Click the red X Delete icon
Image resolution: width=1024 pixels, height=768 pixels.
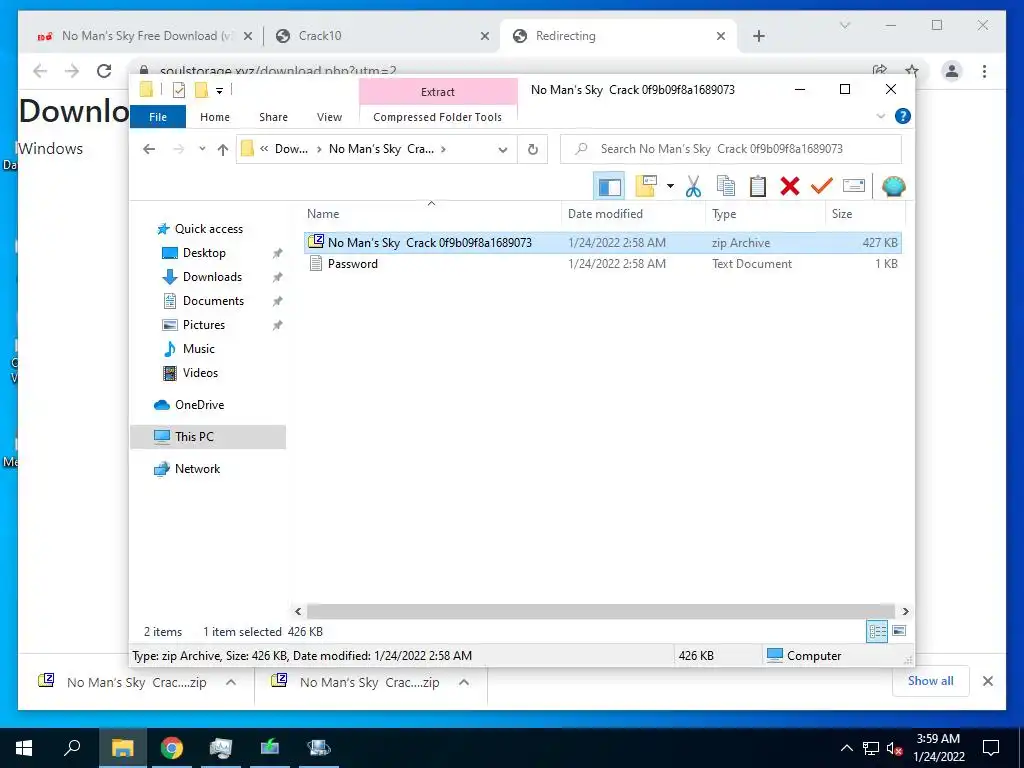point(790,186)
